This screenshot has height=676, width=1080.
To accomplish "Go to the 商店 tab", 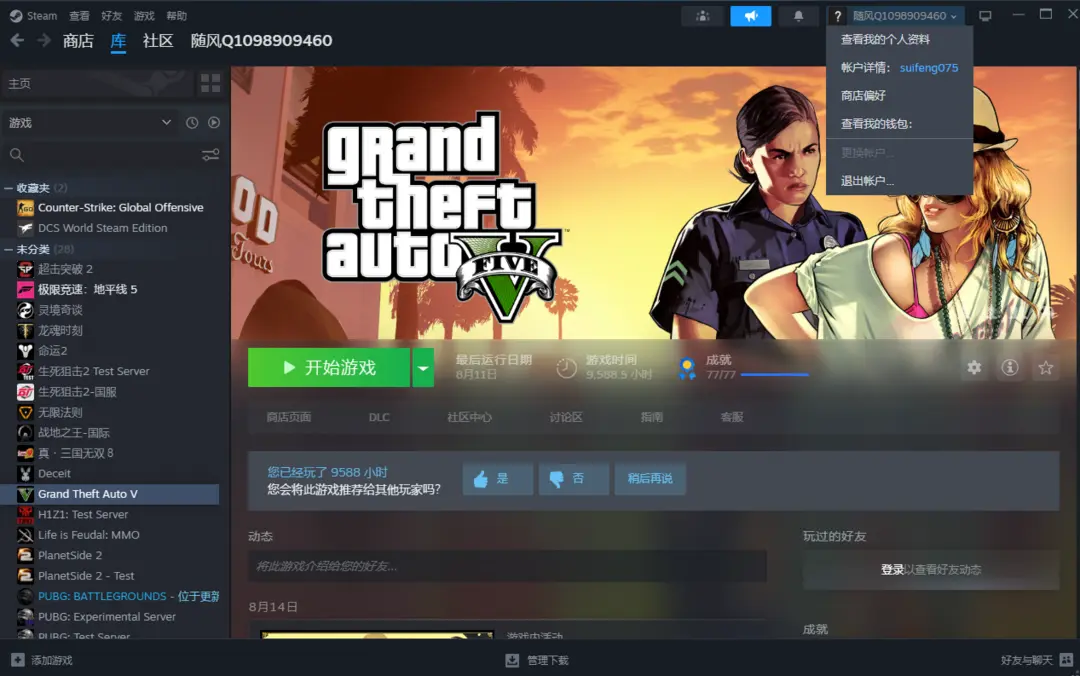I will click(x=78, y=41).
